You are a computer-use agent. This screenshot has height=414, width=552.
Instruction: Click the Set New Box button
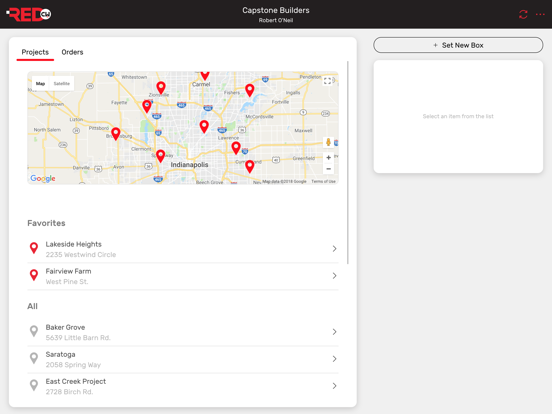[458, 45]
